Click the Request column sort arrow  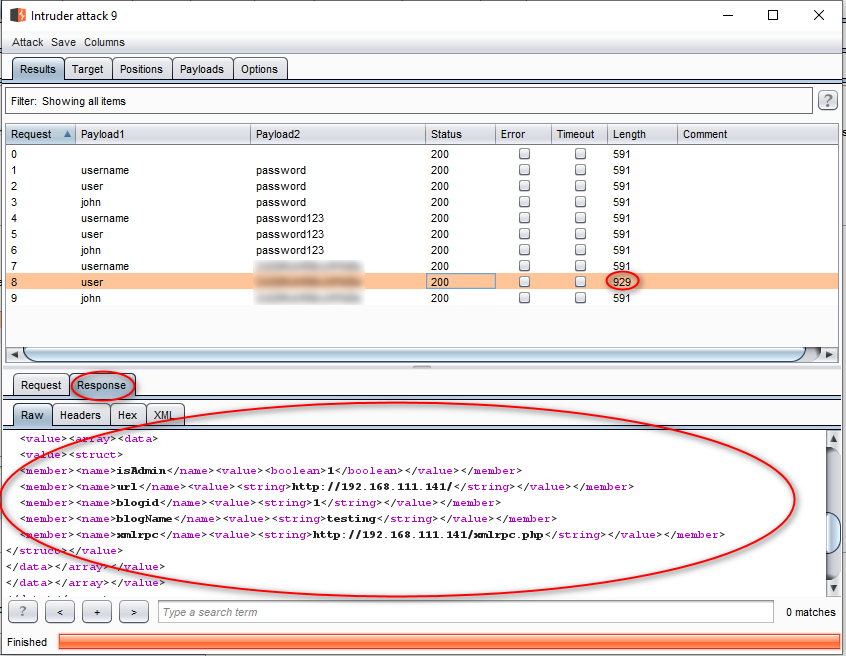(x=67, y=134)
